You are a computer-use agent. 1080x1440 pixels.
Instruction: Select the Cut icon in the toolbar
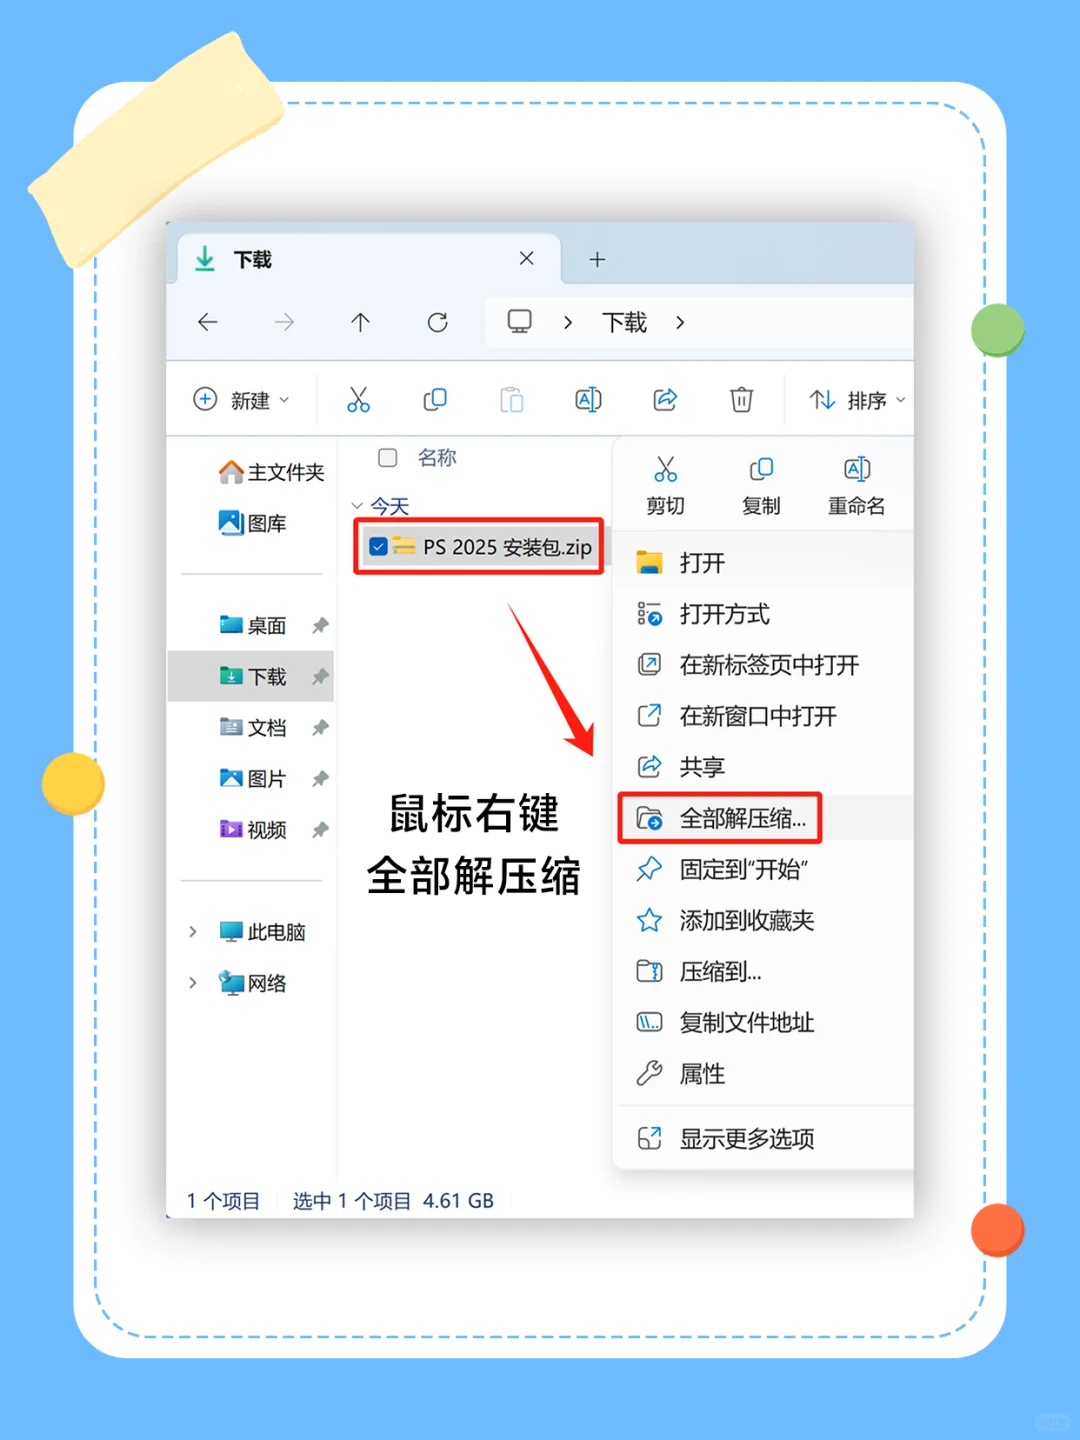coord(359,399)
